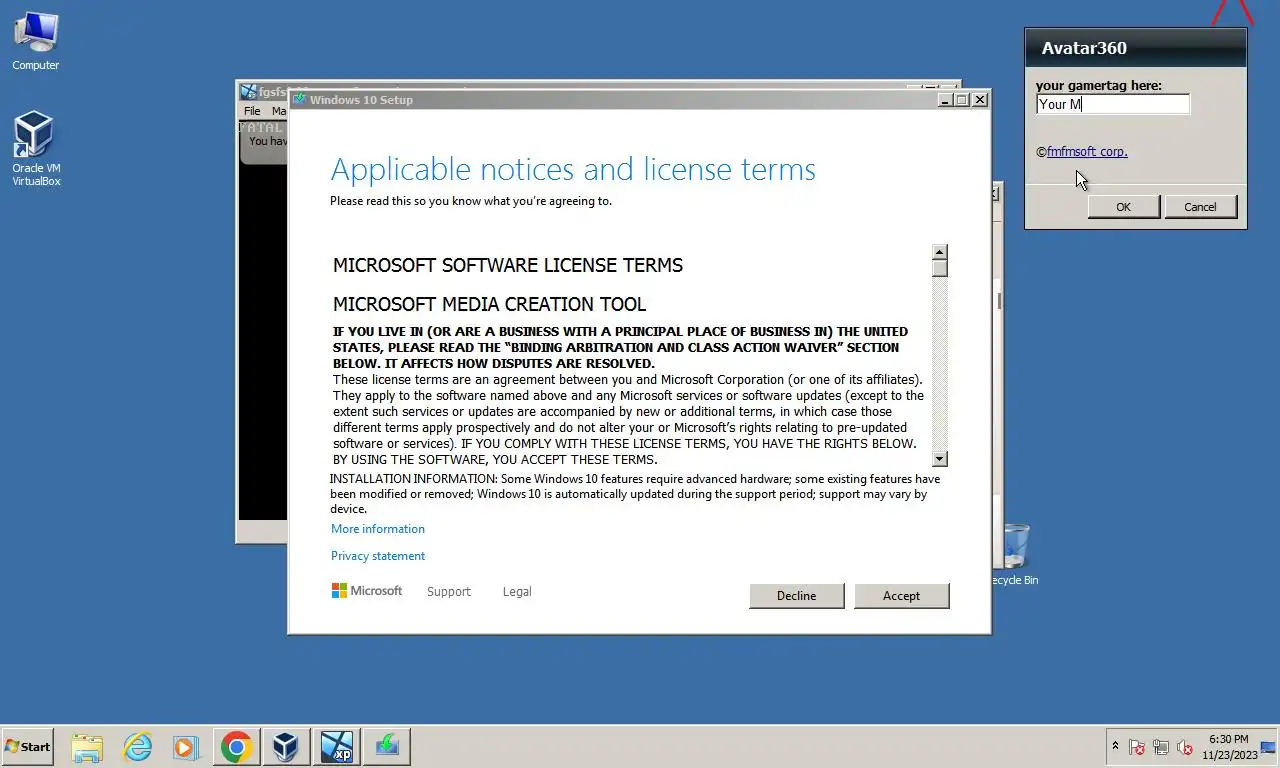Click Cancel in the Avatar360 dialog
The image size is (1280, 768).
click(1200, 207)
